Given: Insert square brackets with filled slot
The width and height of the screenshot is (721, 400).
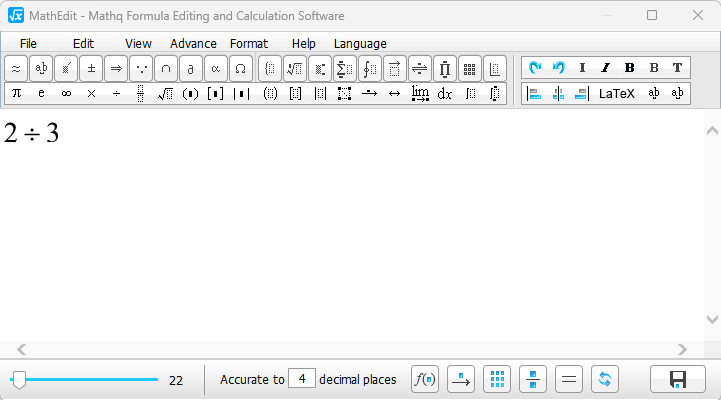Looking at the screenshot, I should [216, 93].
